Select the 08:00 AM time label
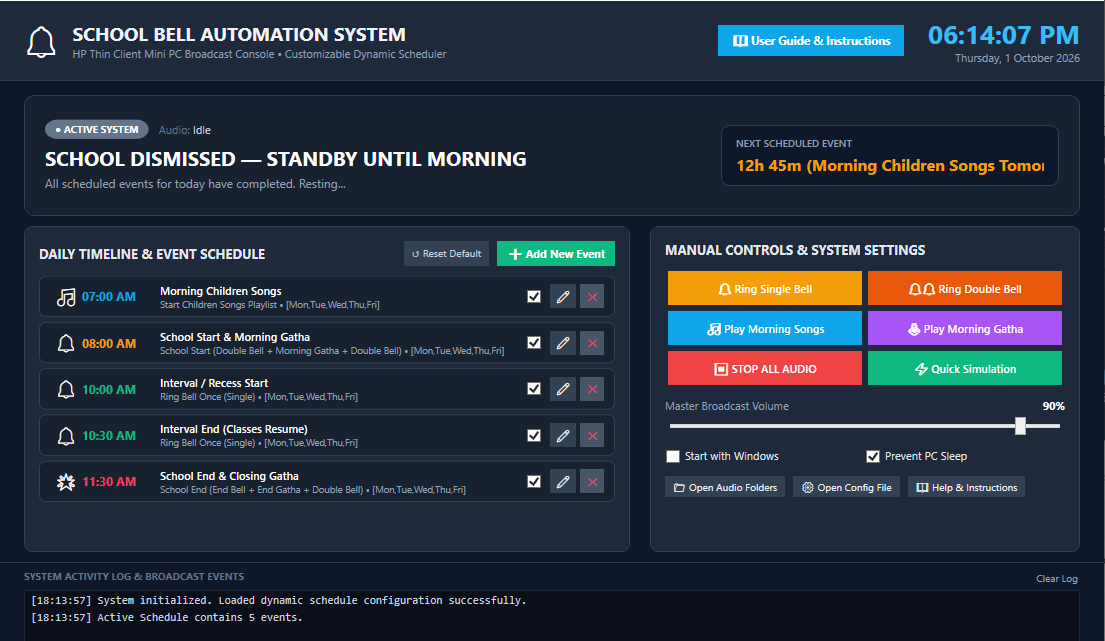Viewport: 1105px width, 641px height. coord(109,344)
